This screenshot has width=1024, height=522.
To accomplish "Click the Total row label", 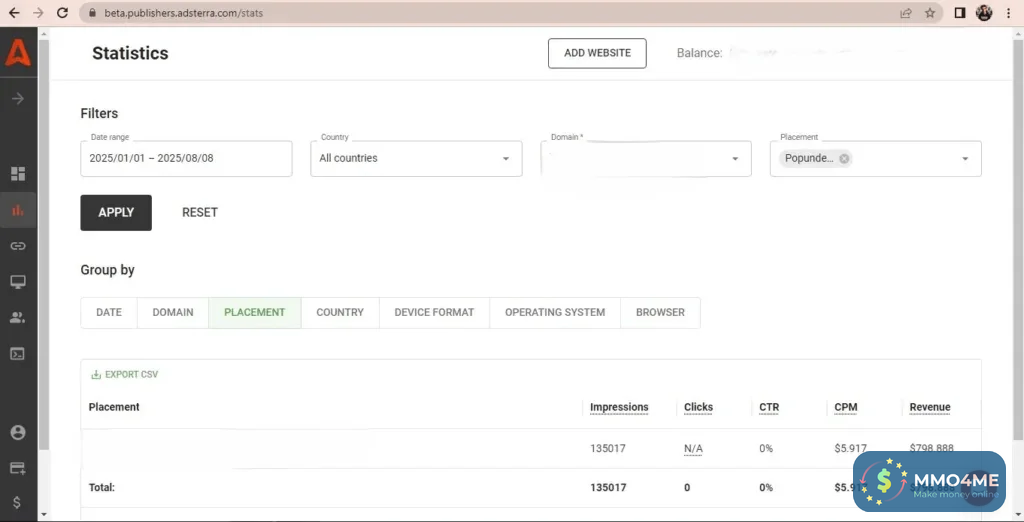I will pyautogui.click(x=102, y=487).
